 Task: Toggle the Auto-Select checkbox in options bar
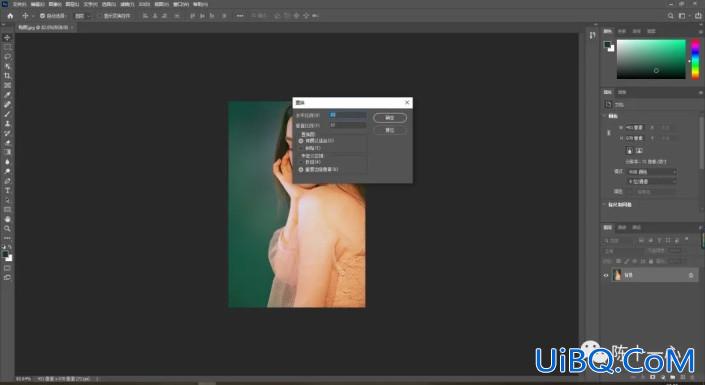point(42,16)
